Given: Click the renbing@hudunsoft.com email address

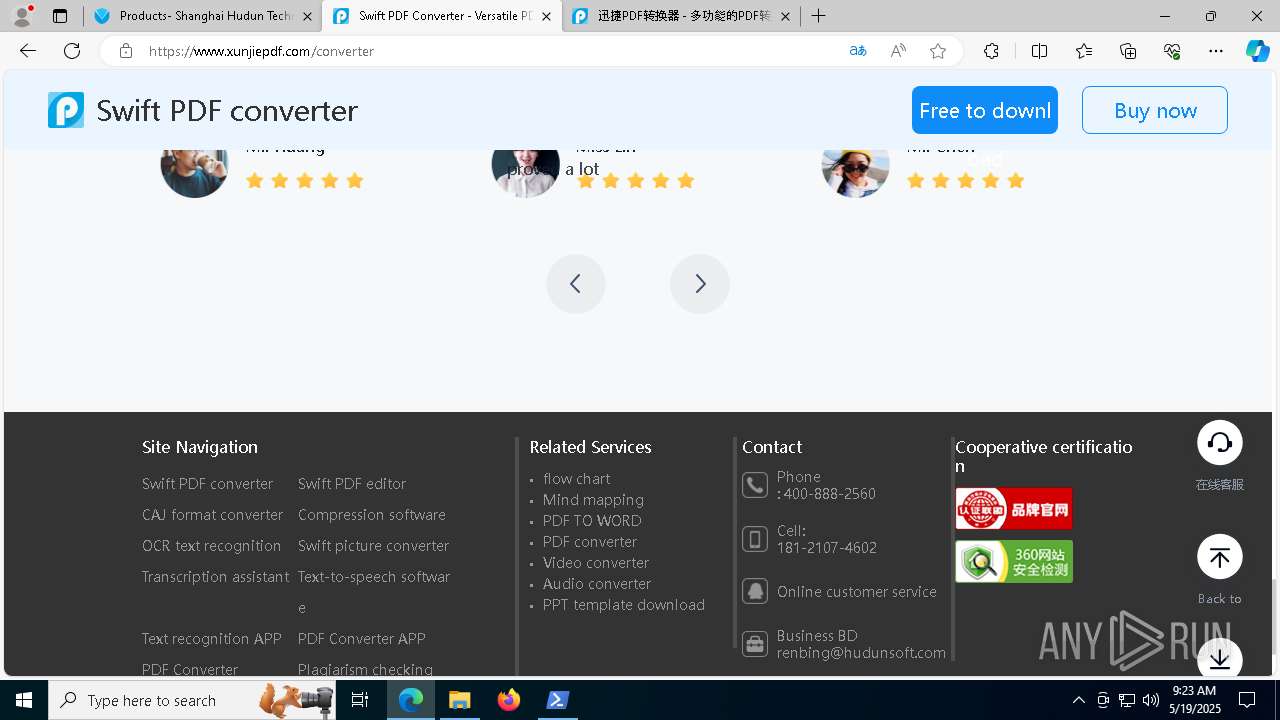Looking at the screenshot, I should coord(861,653).
